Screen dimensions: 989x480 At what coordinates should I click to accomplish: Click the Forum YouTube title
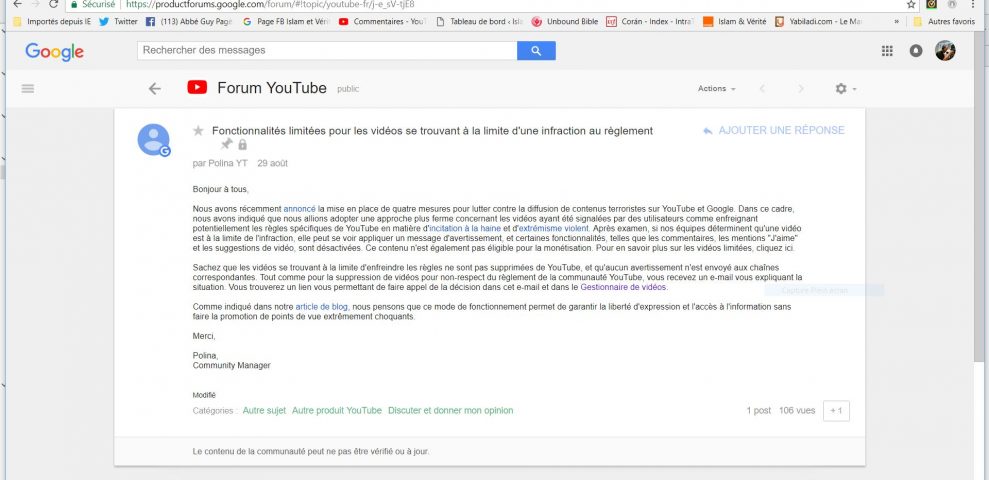tap(272, 88)
